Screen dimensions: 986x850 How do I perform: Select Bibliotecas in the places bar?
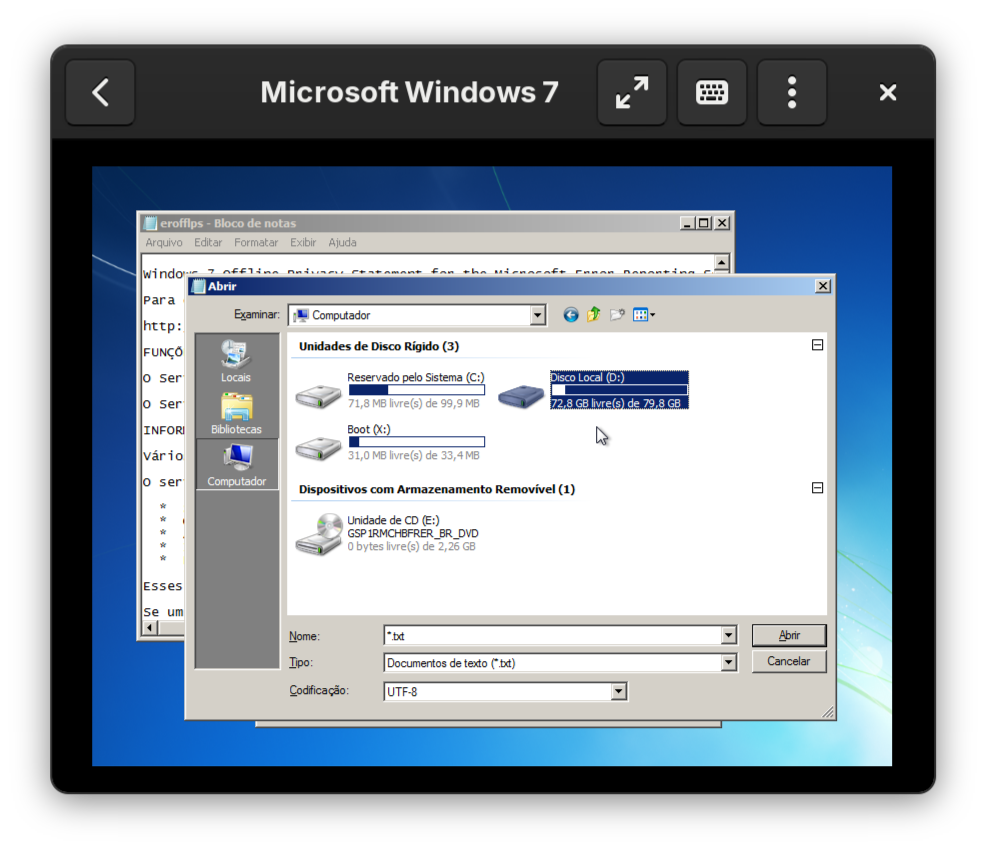click(x=236, y=413)
